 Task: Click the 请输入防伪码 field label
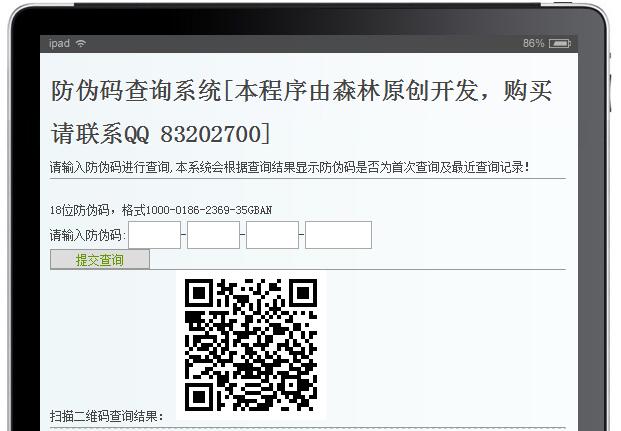click(88, 235)
